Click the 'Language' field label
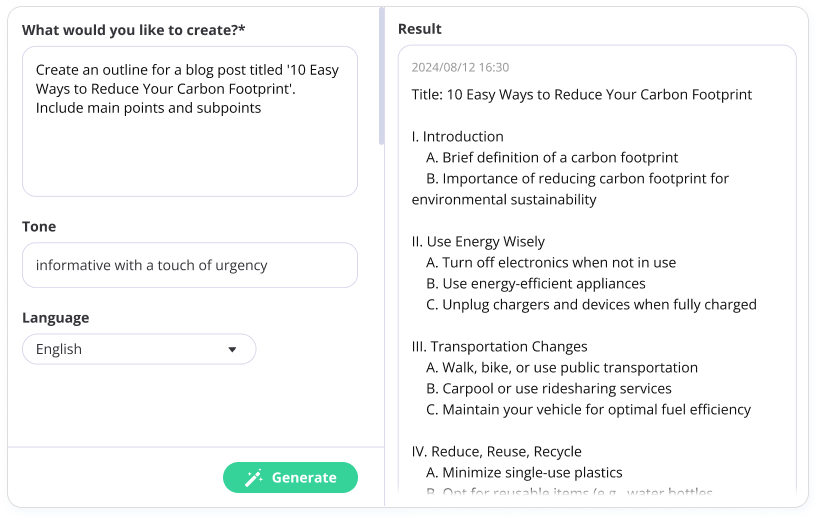Image resolution: width=820 pixels, height=520 pixels. pyautogui.click(x=55, y=317)
